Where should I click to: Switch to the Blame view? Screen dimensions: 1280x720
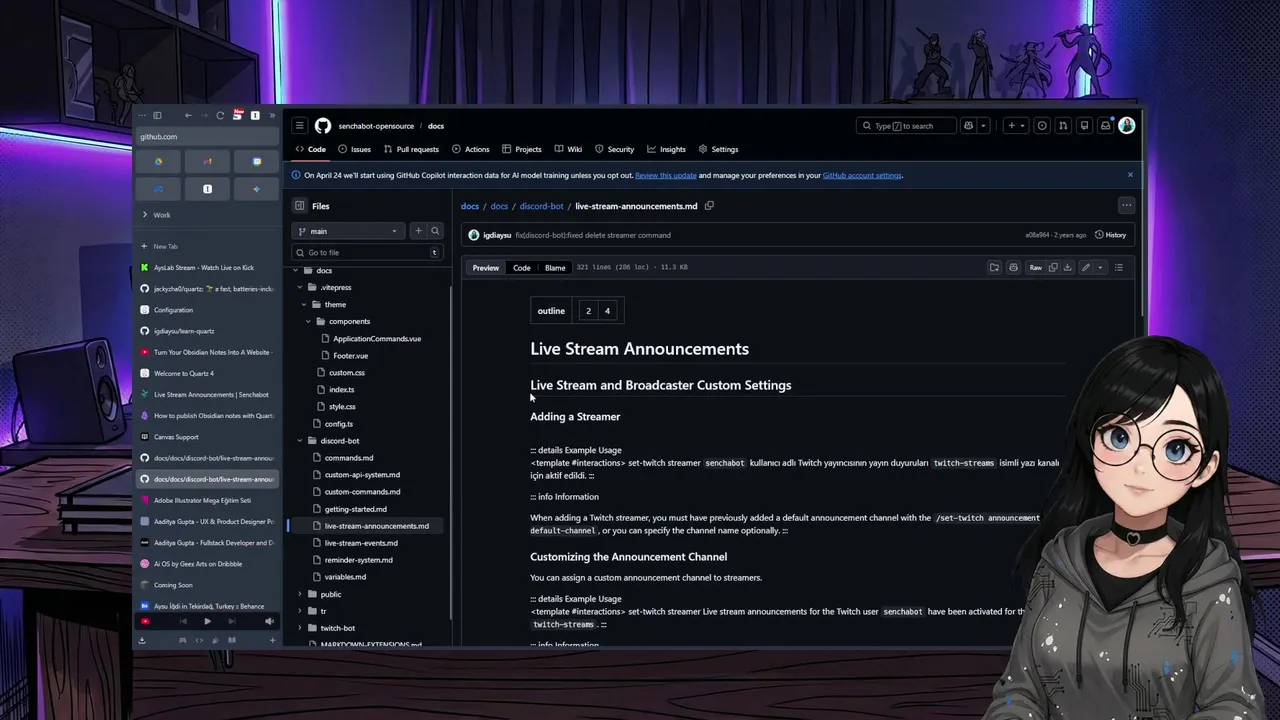tap(555, 268)
